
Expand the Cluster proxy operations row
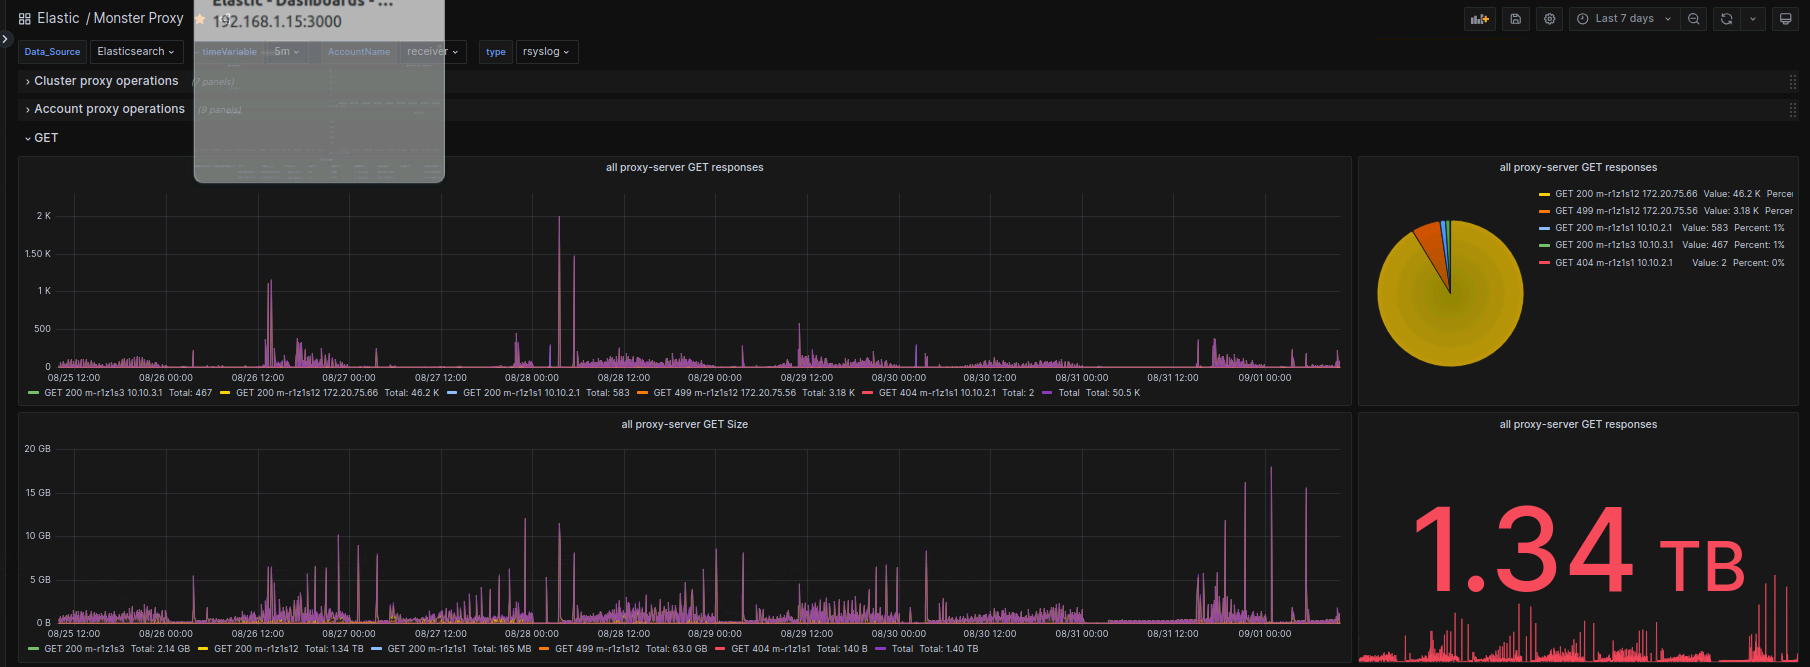(106, 81)
